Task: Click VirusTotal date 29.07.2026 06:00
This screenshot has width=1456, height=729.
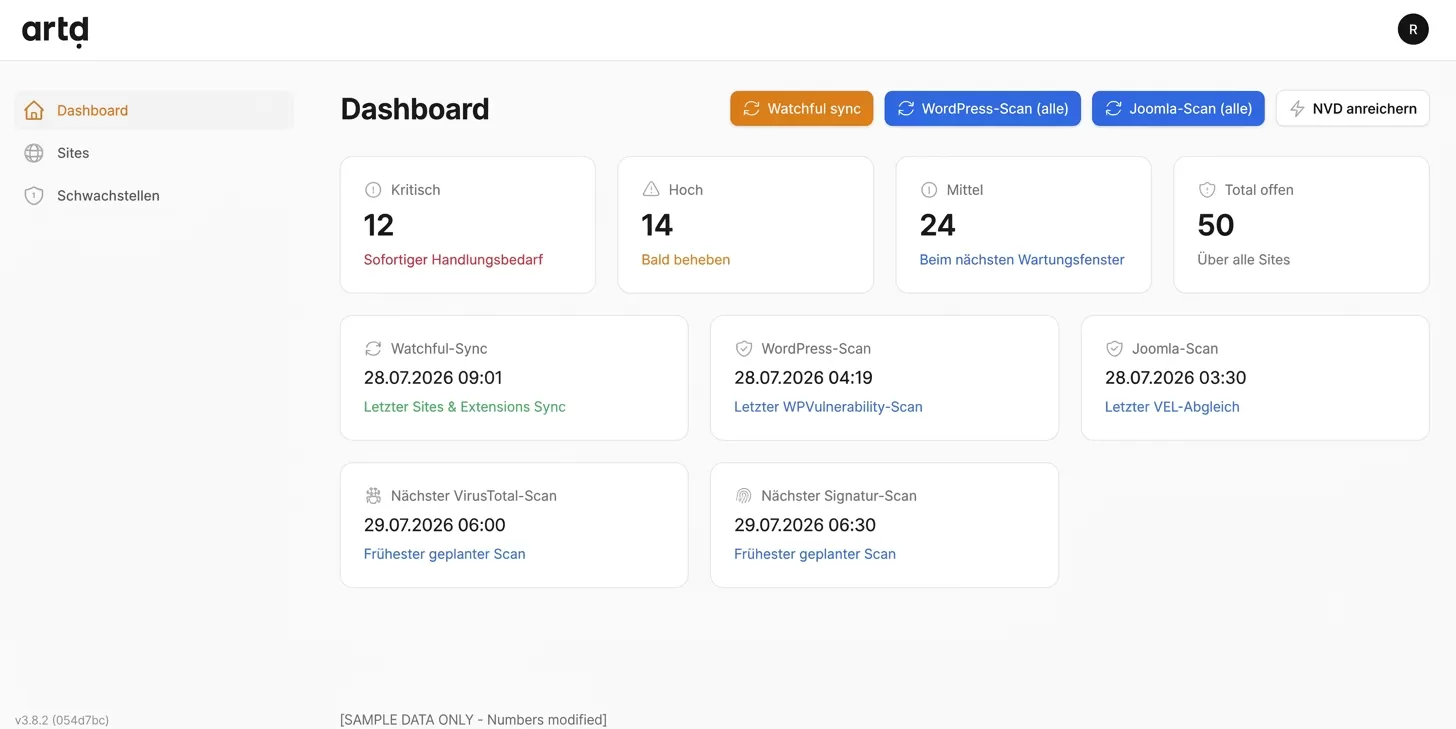Action: (435, 525)
